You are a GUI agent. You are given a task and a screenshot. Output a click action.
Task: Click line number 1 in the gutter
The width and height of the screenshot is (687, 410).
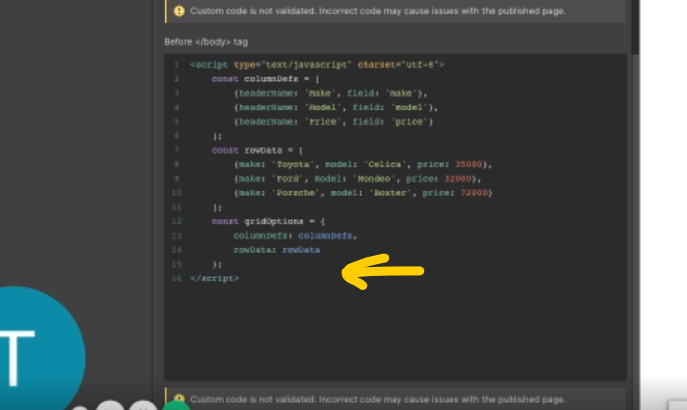[176, 65]
